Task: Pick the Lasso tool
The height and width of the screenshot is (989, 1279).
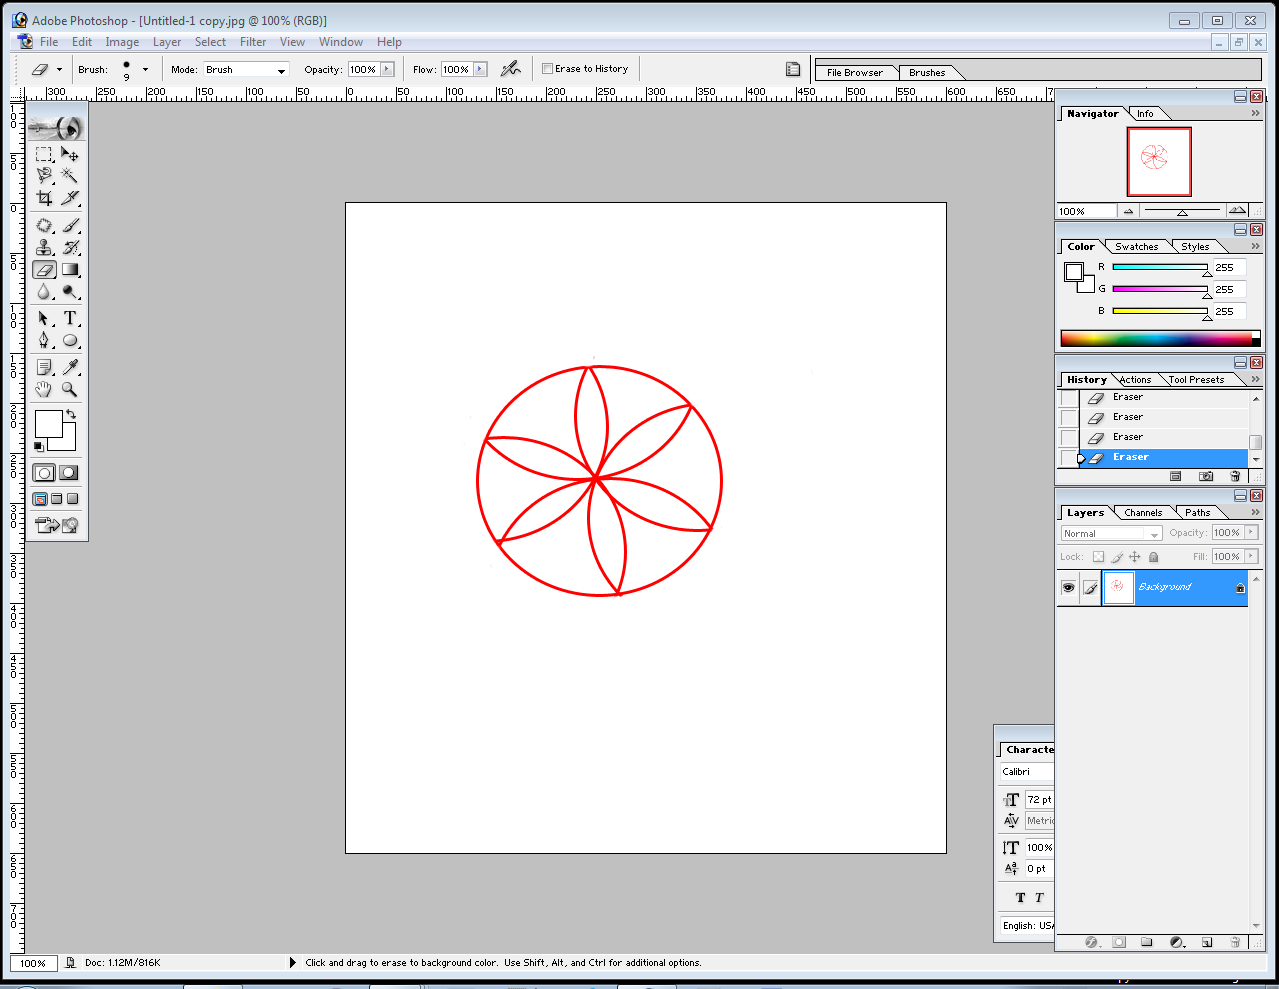Action: click(x=44, y=175)
